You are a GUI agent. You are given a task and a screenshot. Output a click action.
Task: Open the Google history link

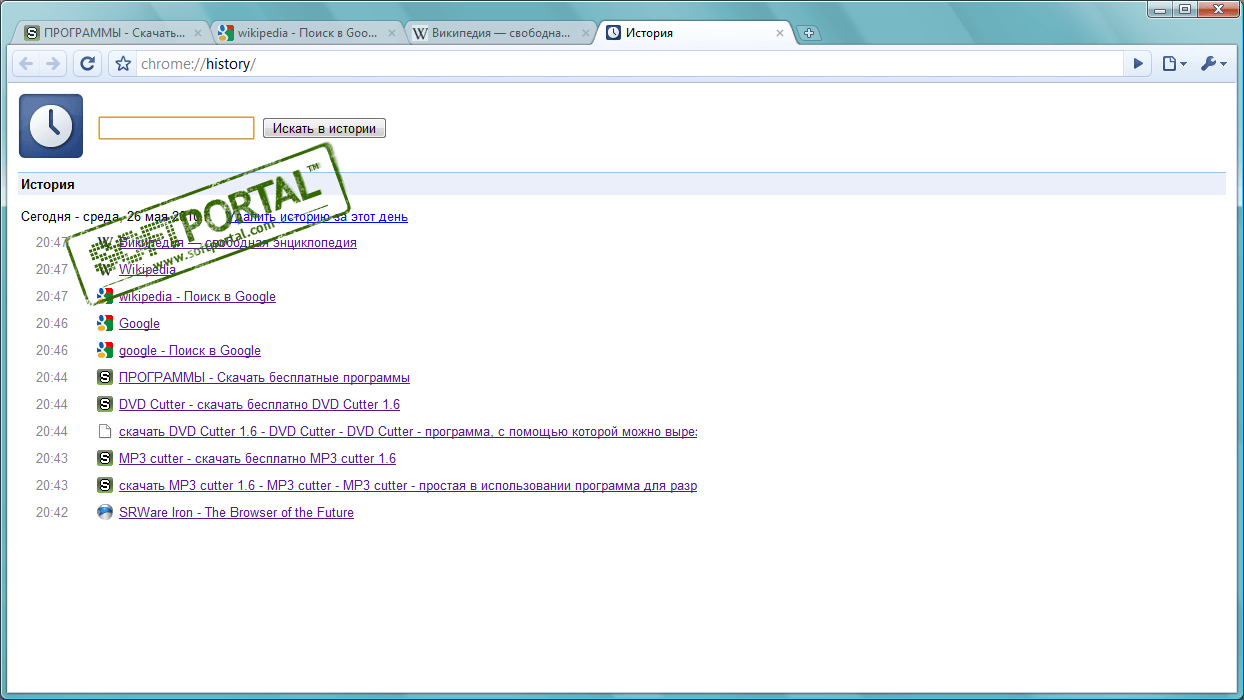tap(139, 323)
